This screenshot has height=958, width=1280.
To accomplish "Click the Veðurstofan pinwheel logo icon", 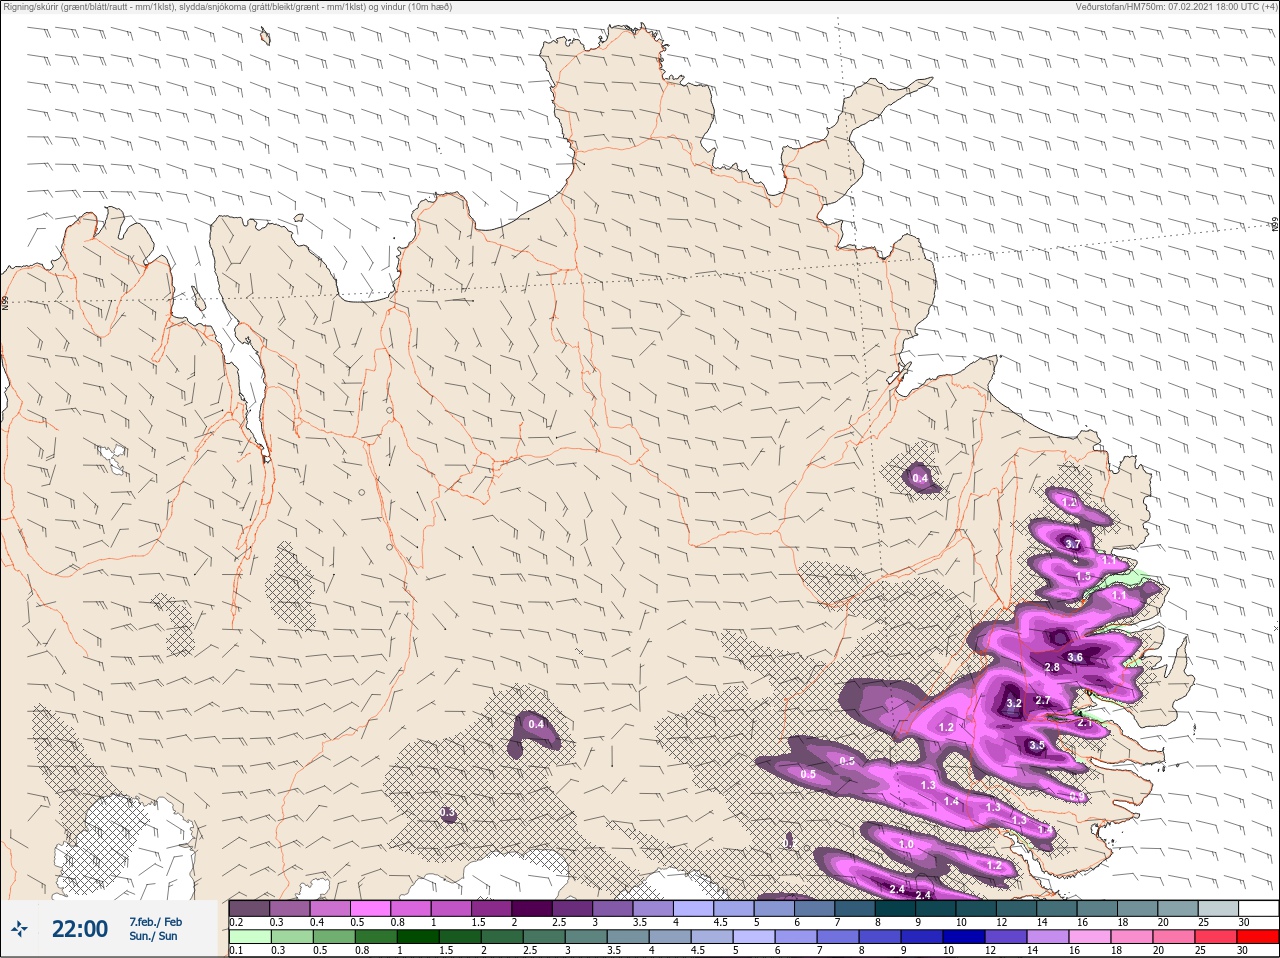I will pyautogui.click(x=20, y=930).
